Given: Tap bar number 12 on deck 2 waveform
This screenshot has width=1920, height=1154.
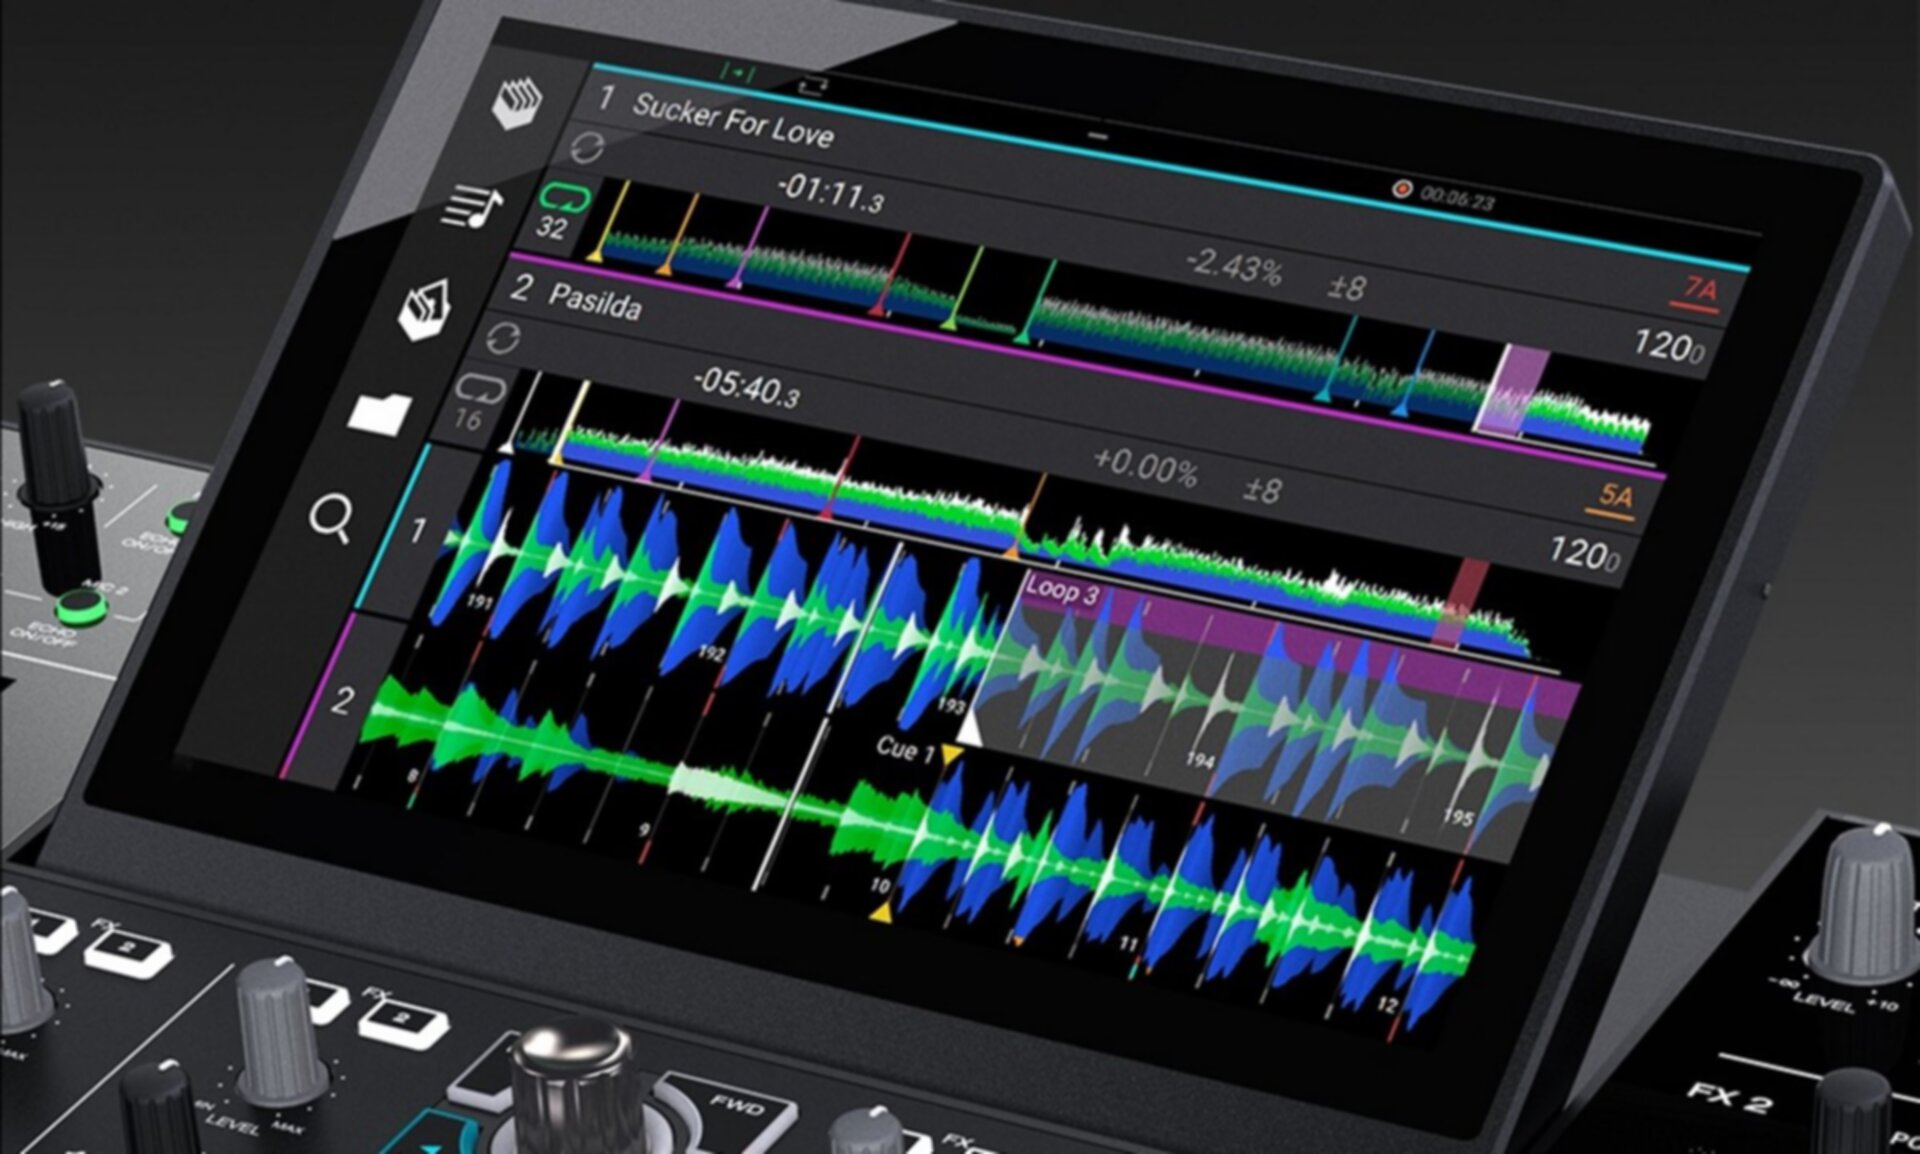Looking at the screenshot, I should point(1386,1004).
